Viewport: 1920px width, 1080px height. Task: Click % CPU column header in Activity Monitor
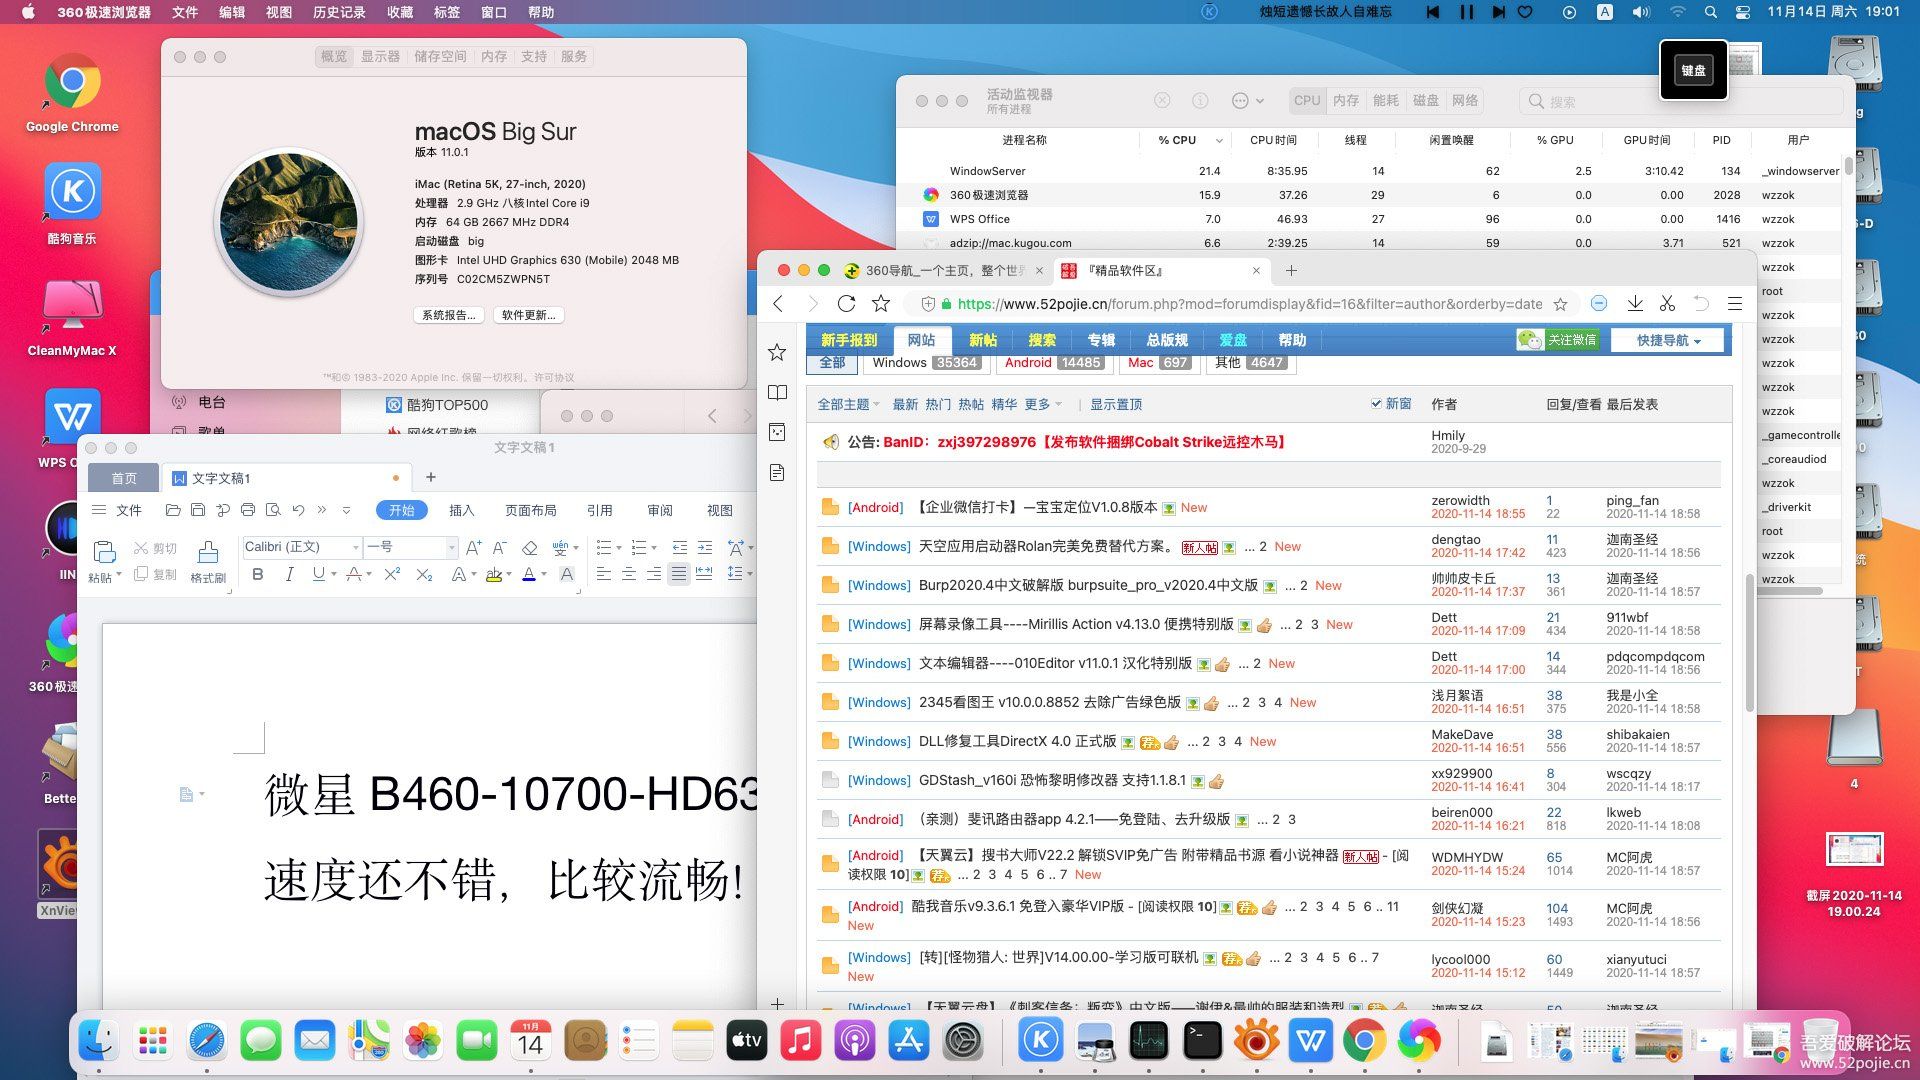(x=1177, y=140)
